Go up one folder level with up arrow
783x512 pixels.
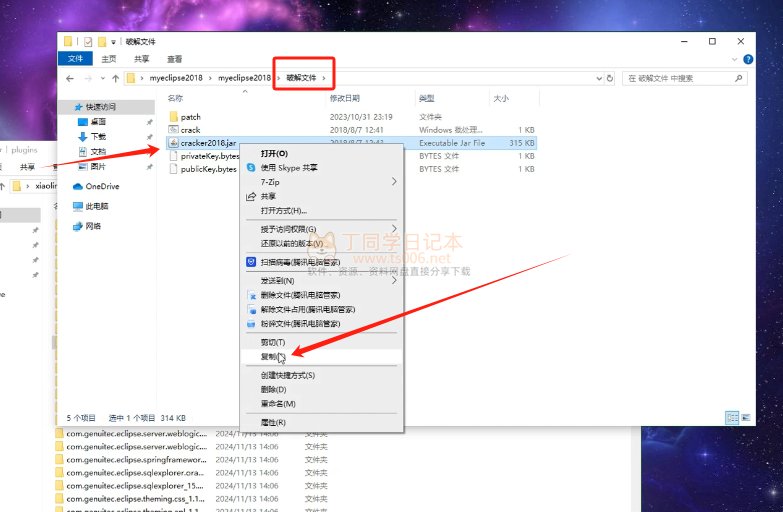[115, 78]
